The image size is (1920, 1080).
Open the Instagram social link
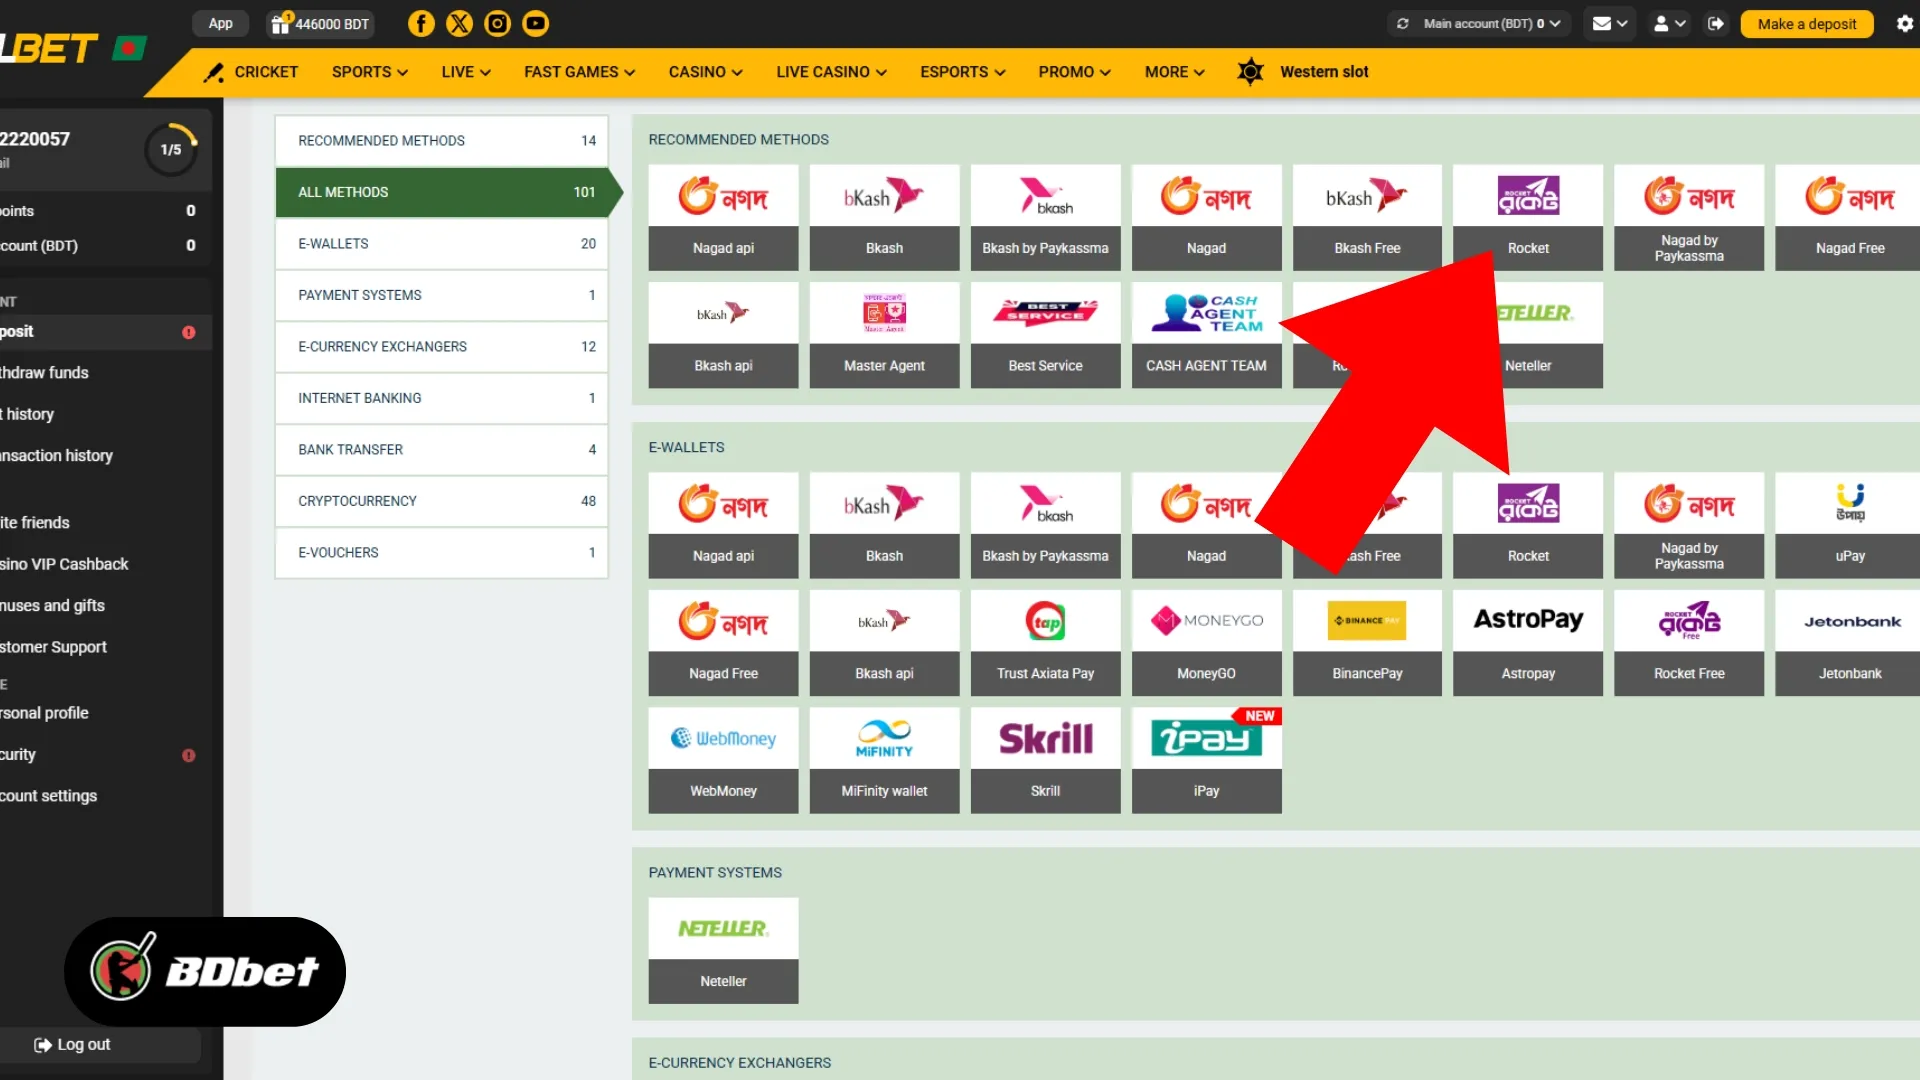pos(497,23)
